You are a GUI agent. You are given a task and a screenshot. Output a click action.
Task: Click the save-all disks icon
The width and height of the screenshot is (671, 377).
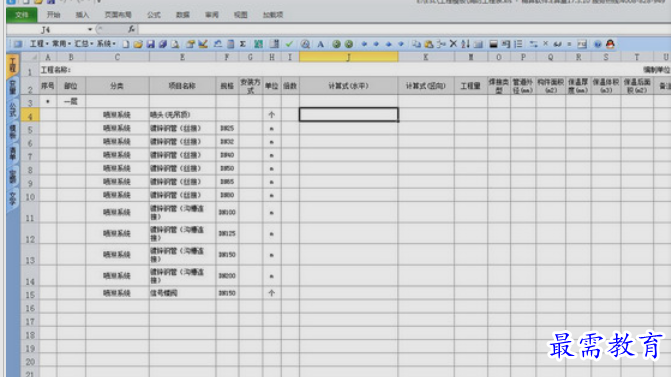(x=163, y=44)
